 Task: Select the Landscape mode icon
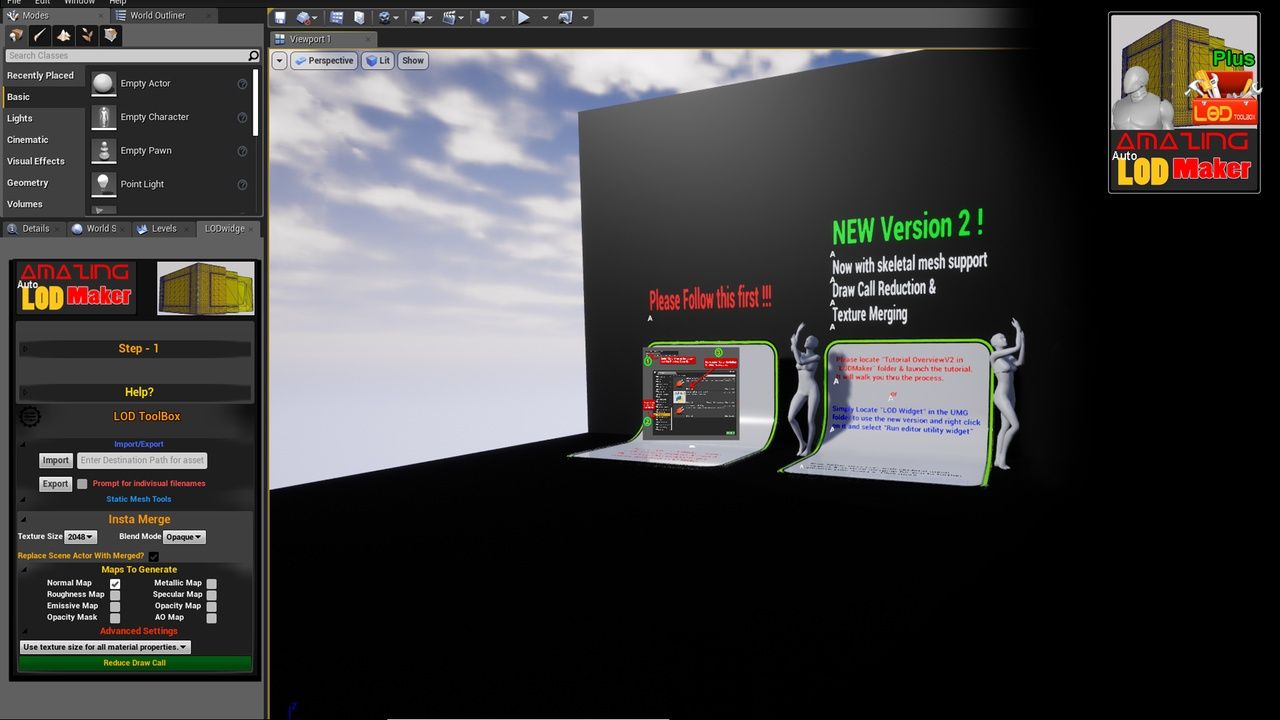63,35
